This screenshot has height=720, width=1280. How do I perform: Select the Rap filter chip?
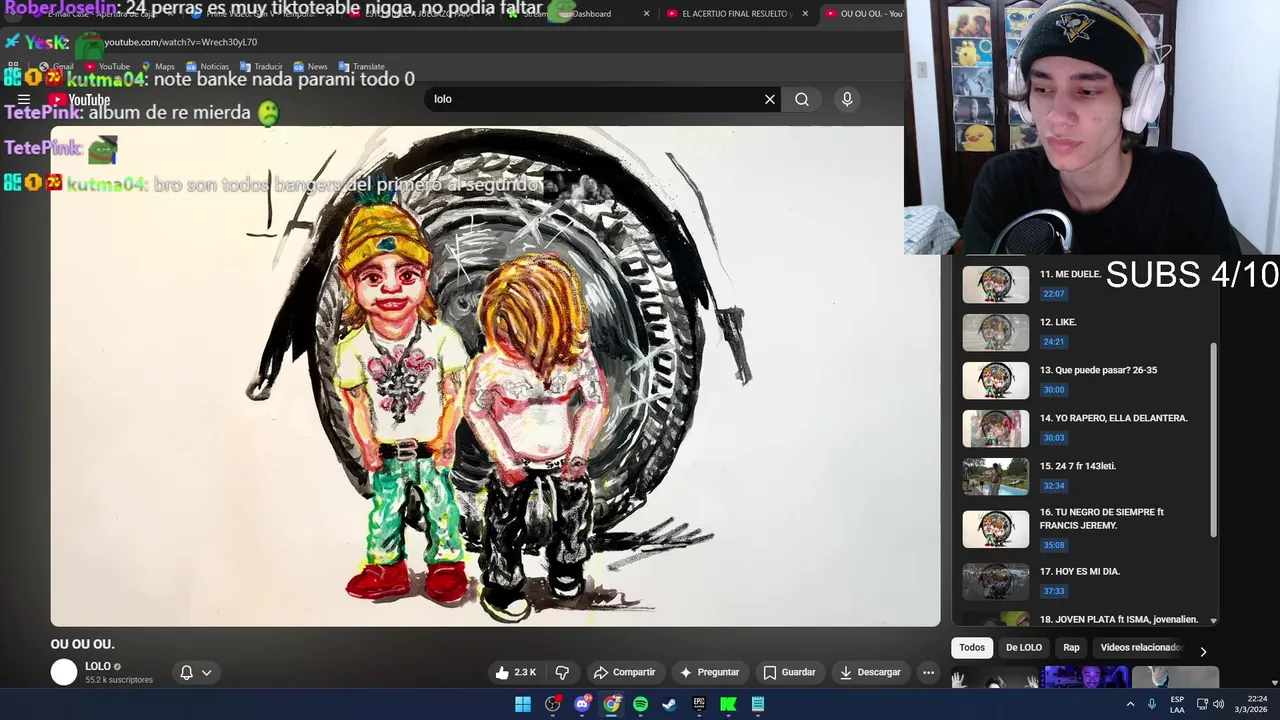(1071, 648)
